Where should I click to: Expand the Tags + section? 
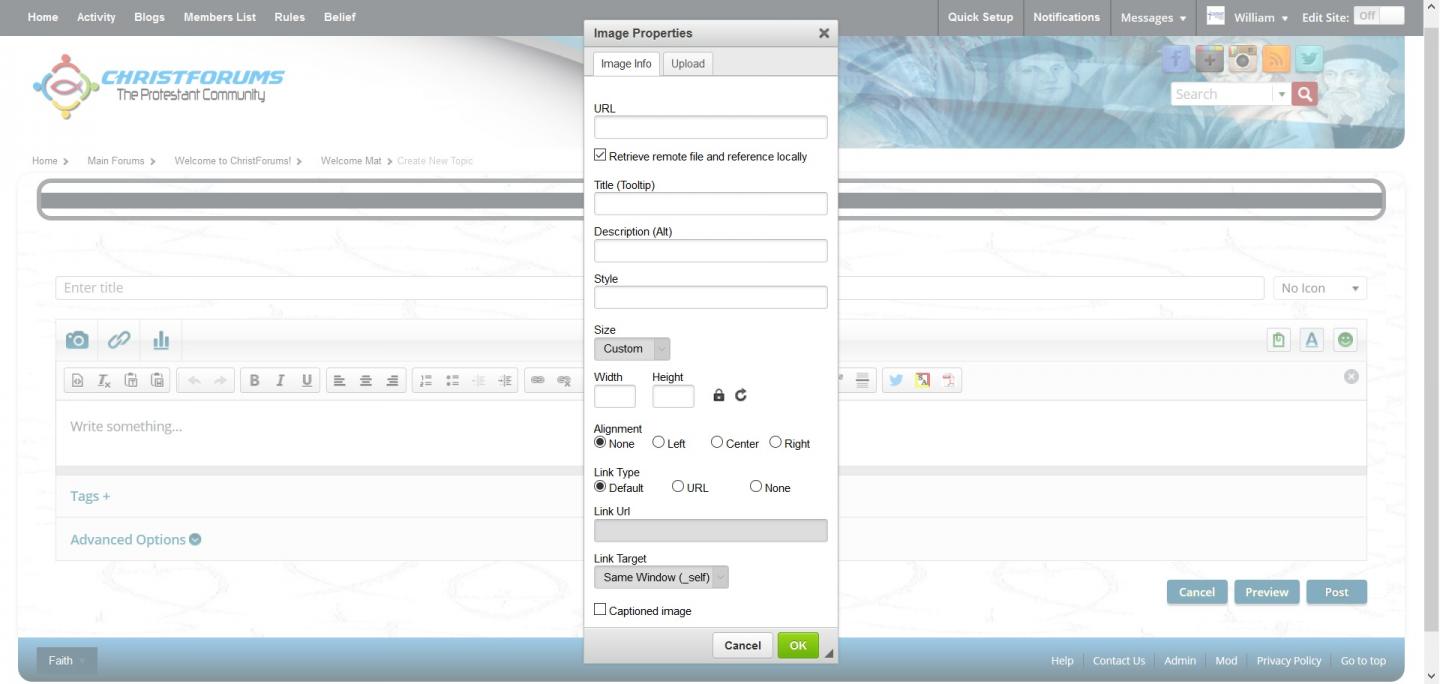(90, 496)
